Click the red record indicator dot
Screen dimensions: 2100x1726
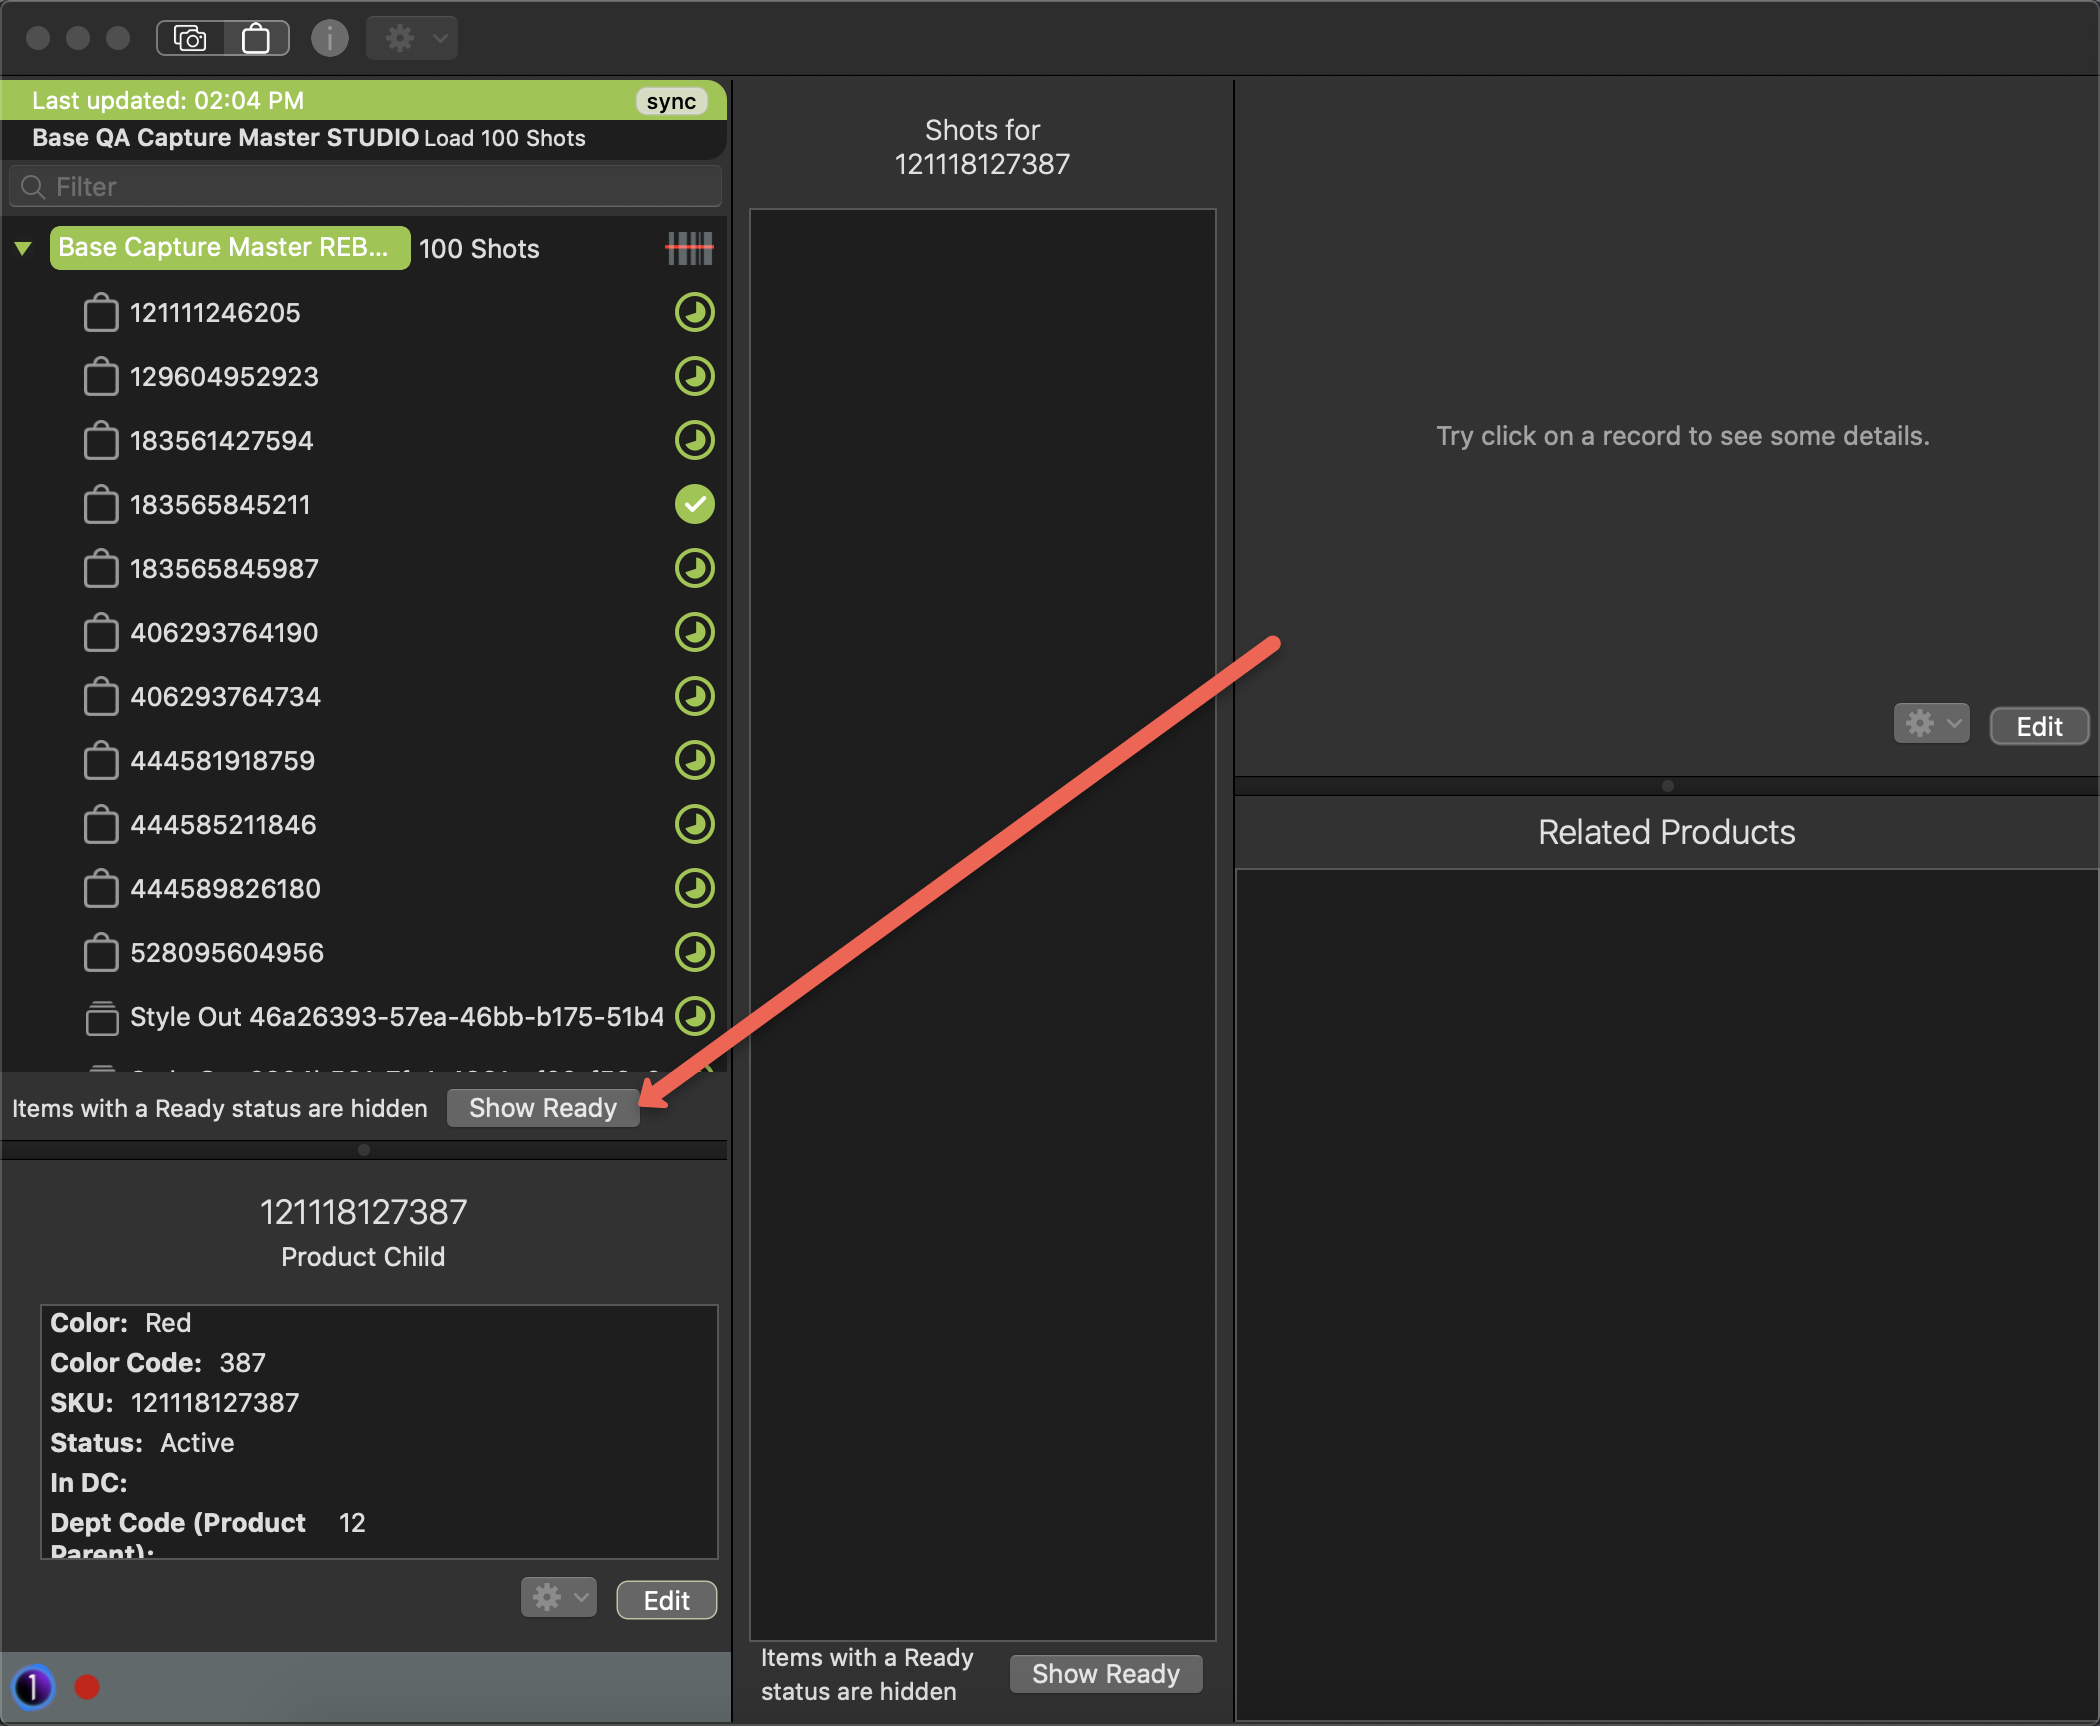87,1687
